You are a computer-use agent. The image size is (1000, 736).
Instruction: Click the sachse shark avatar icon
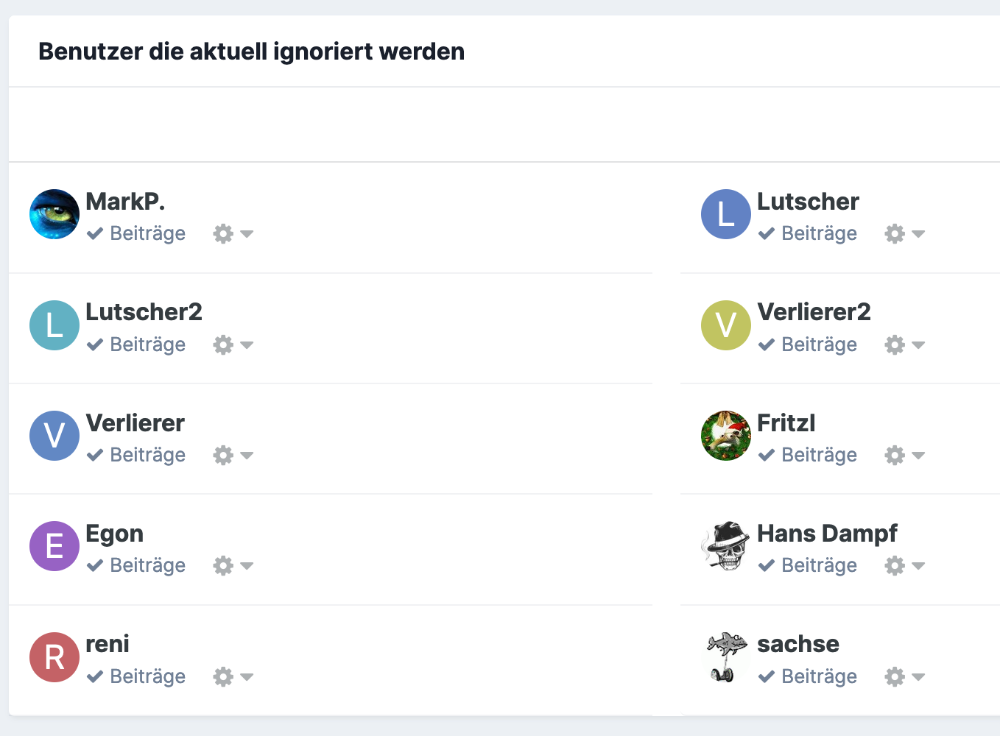coord(726,657)
